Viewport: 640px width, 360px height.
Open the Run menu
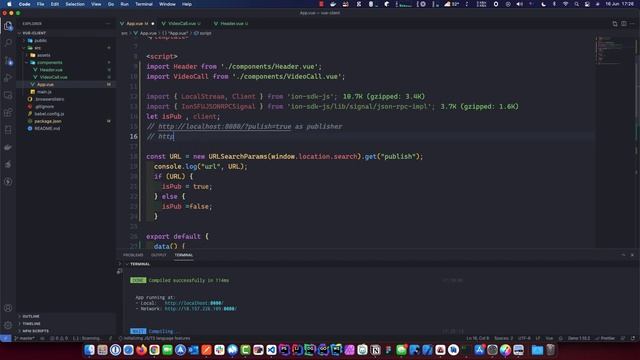coord(124,4)
